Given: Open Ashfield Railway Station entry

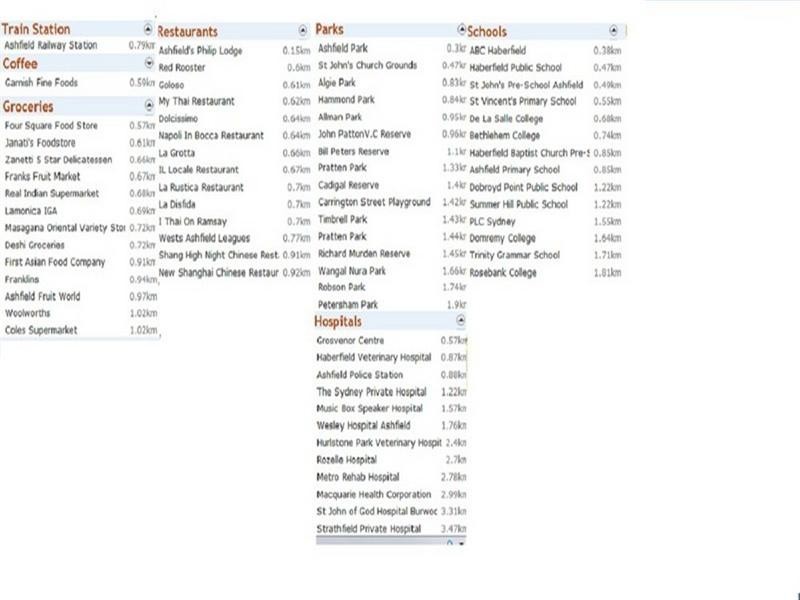Looking at the screenshot, I should click(52, 46).
